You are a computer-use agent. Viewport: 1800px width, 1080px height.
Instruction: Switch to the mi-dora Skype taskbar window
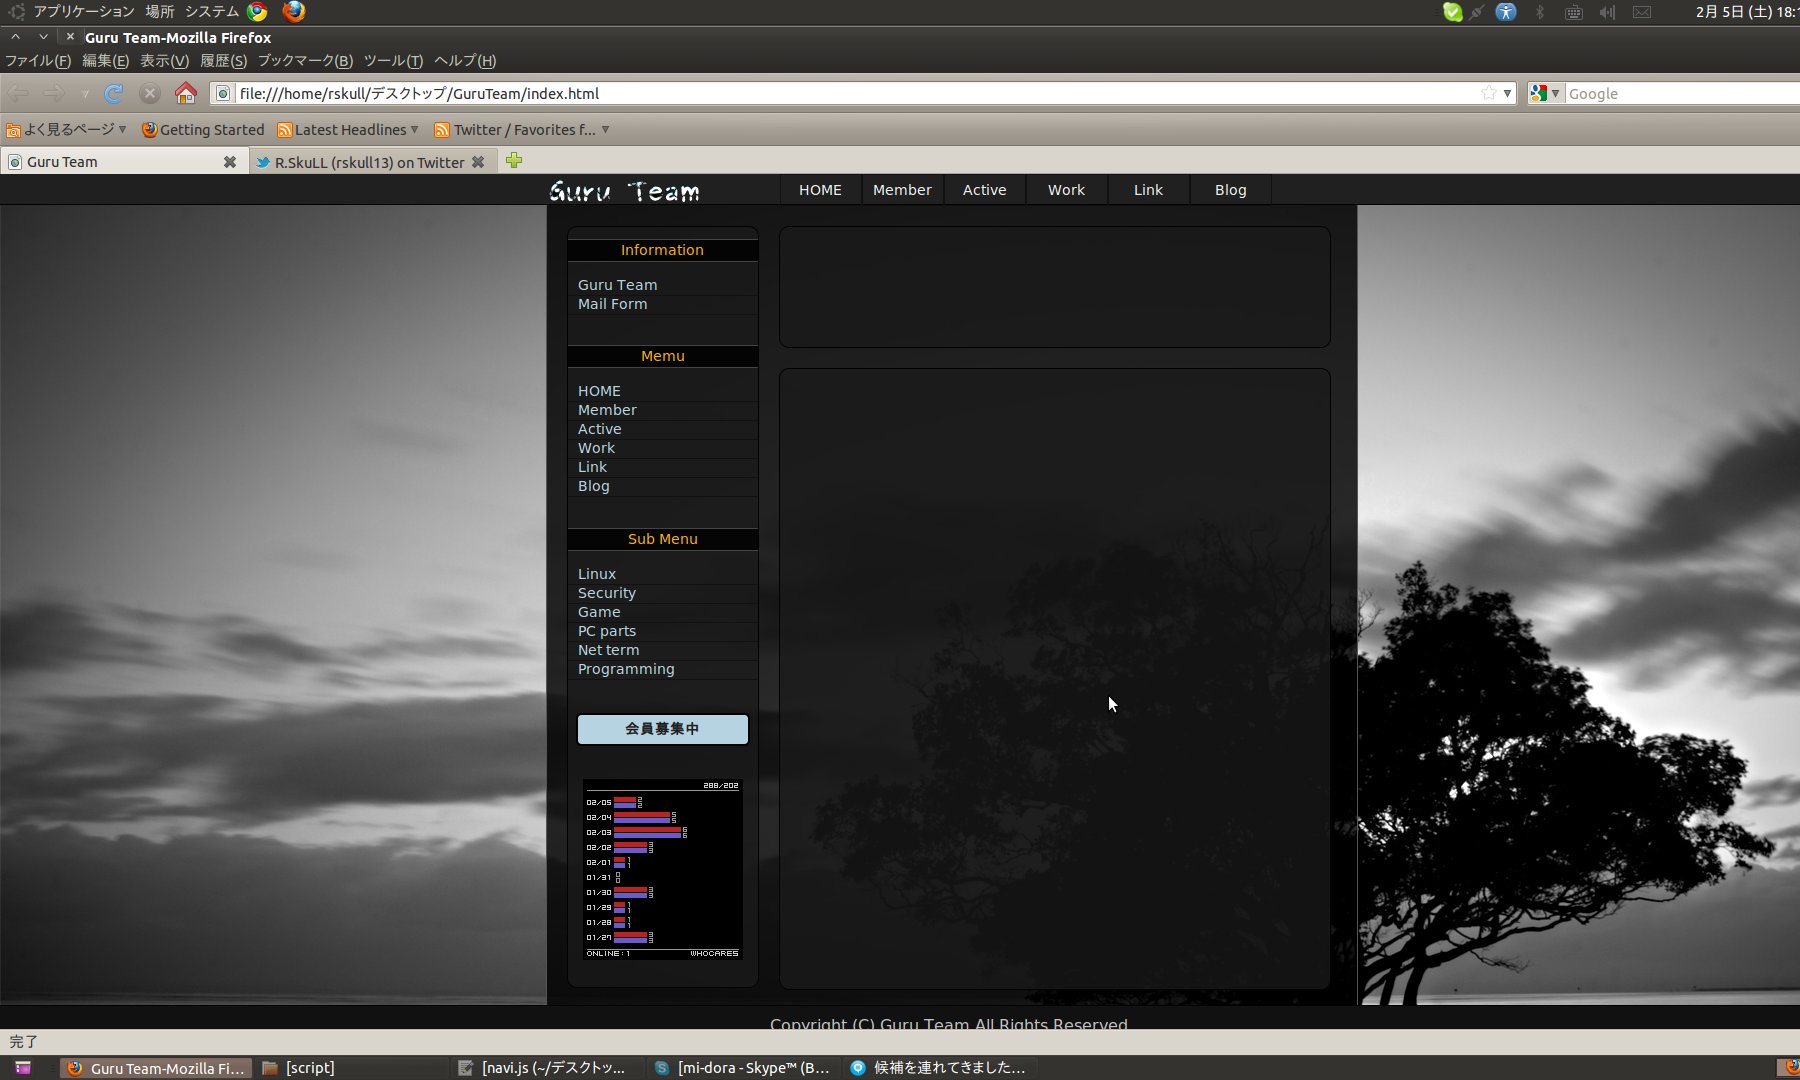click(743, 1068)
